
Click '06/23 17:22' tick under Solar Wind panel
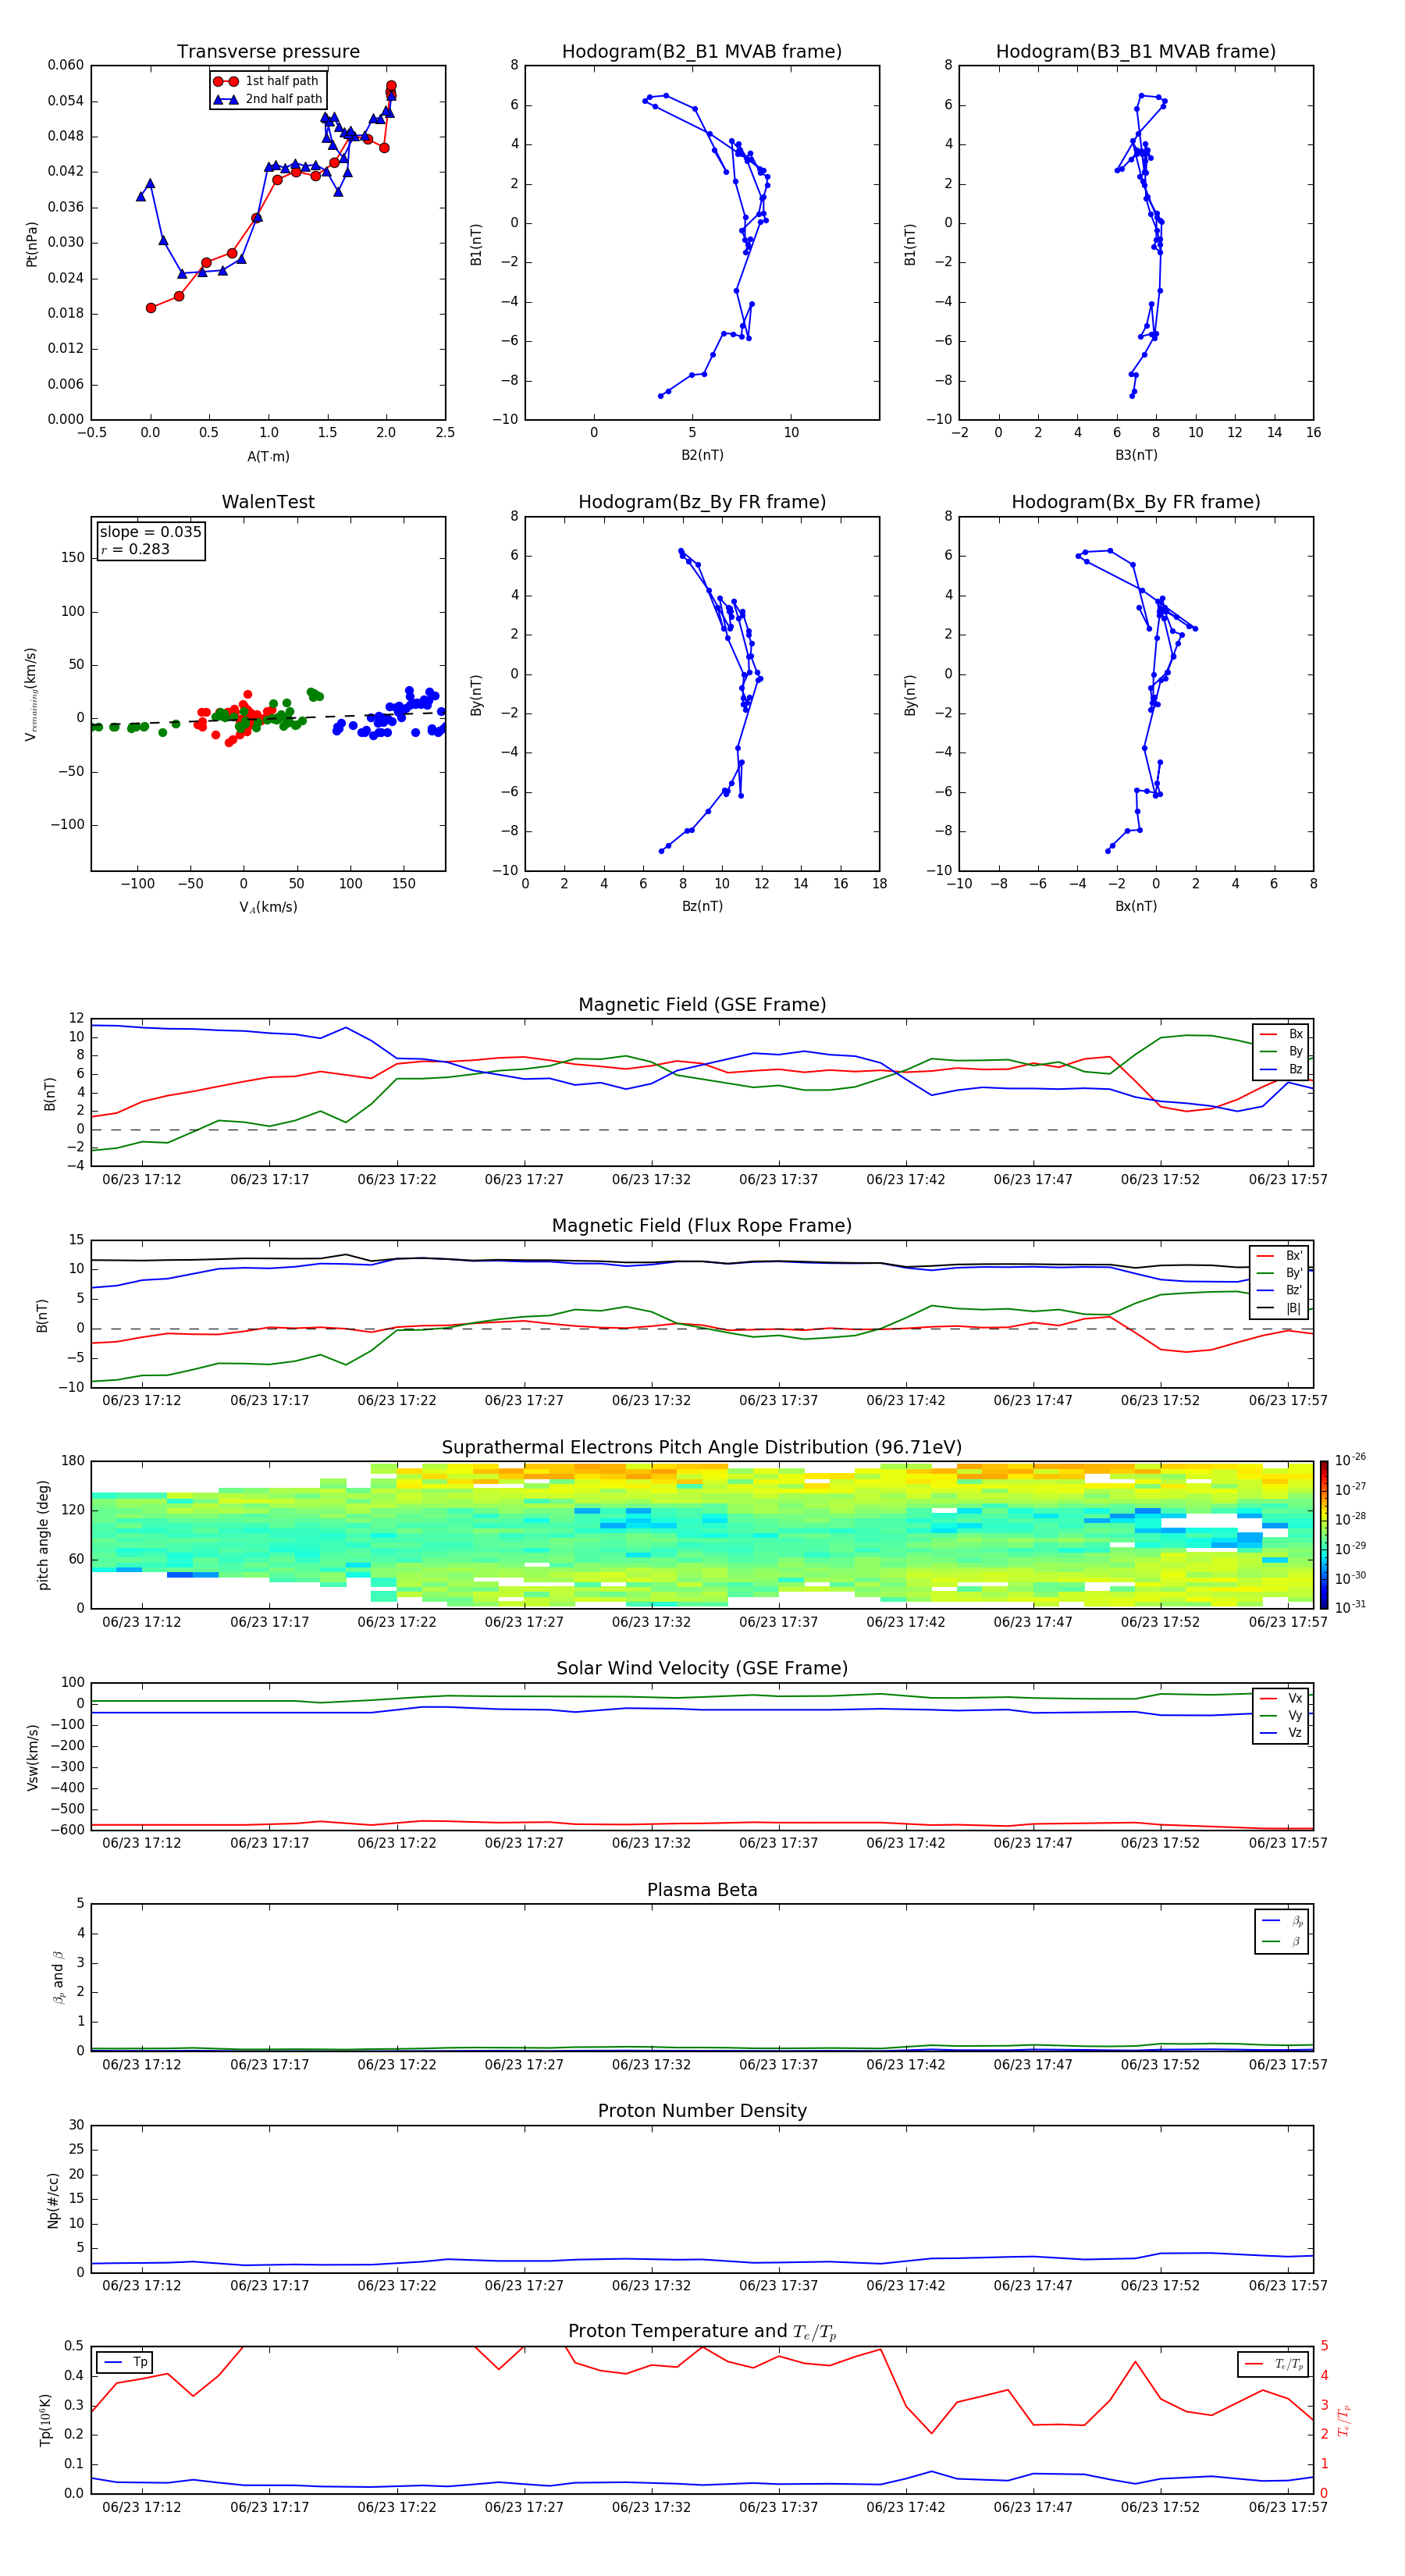coord(397,1843)
